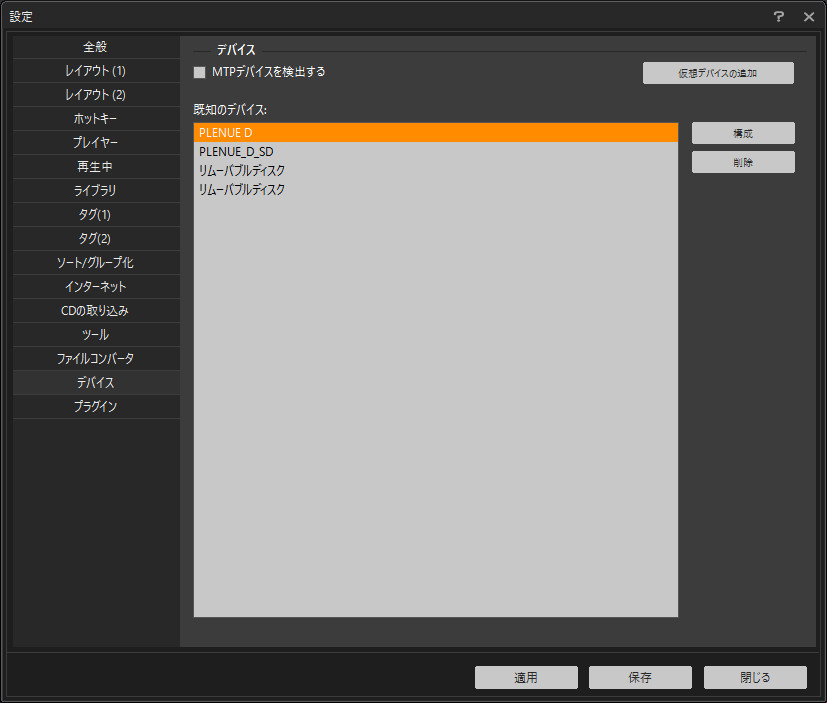This screenshot has height=703, width=827.
Task: Open the ライブラリ settings page
Action: point(96,191)
